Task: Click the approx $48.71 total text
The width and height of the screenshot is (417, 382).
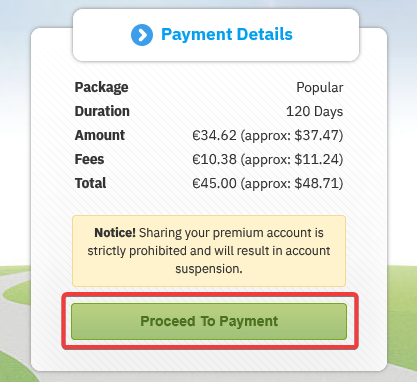Action: [x=292, y=183]
